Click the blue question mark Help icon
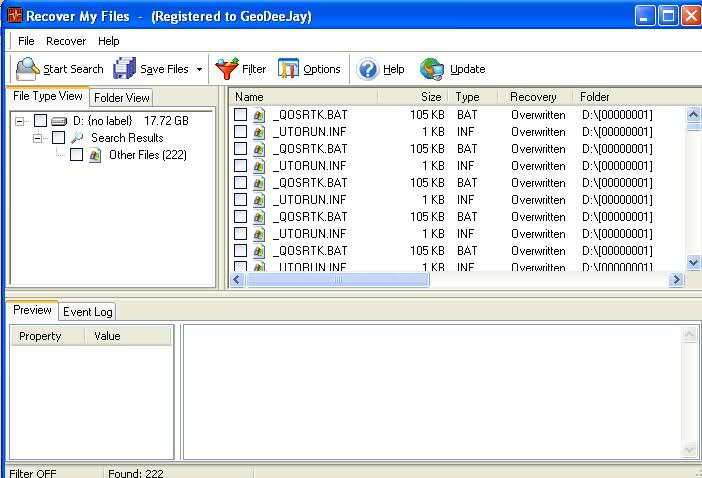 click(x=368, y=69)
